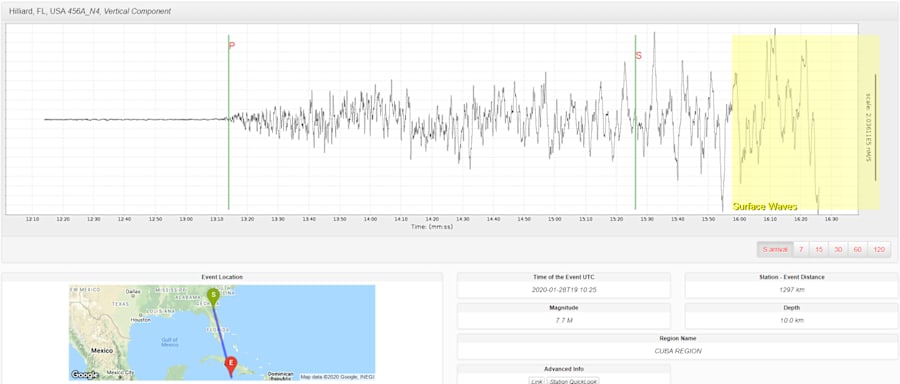This screenshot has height=384, width=900.
Task: Click the green S-wave arrival line
Action: pos(635,122)
